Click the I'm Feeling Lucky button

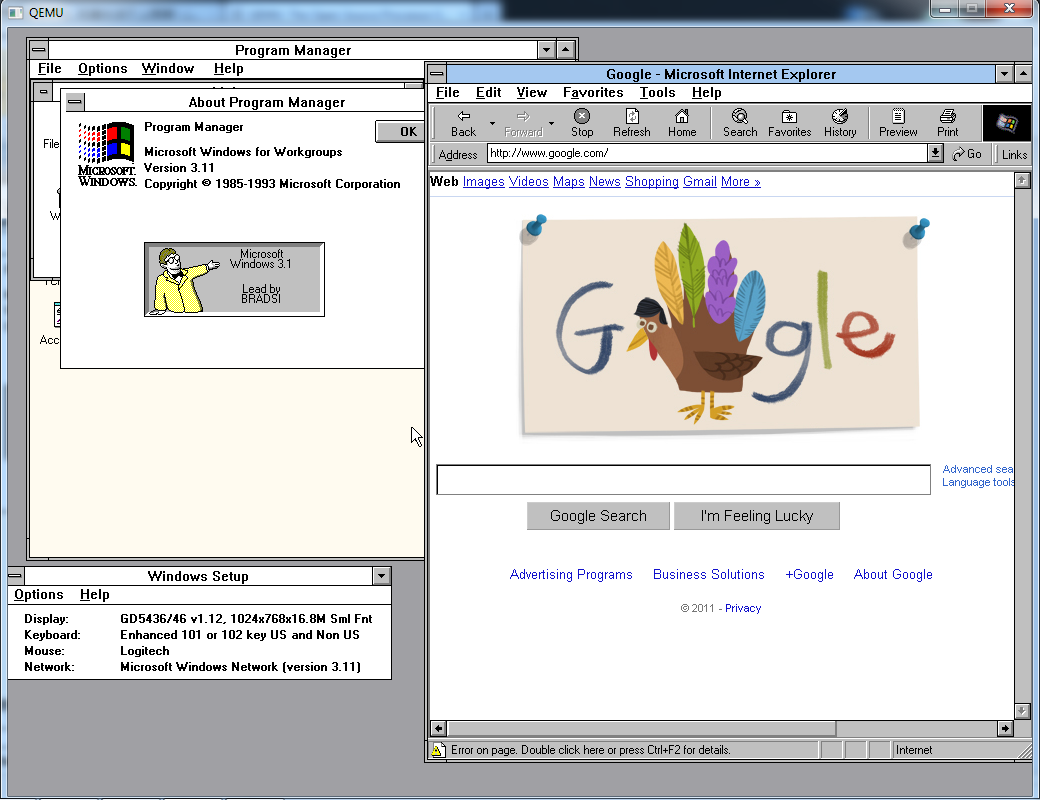[x=757, y=516]
